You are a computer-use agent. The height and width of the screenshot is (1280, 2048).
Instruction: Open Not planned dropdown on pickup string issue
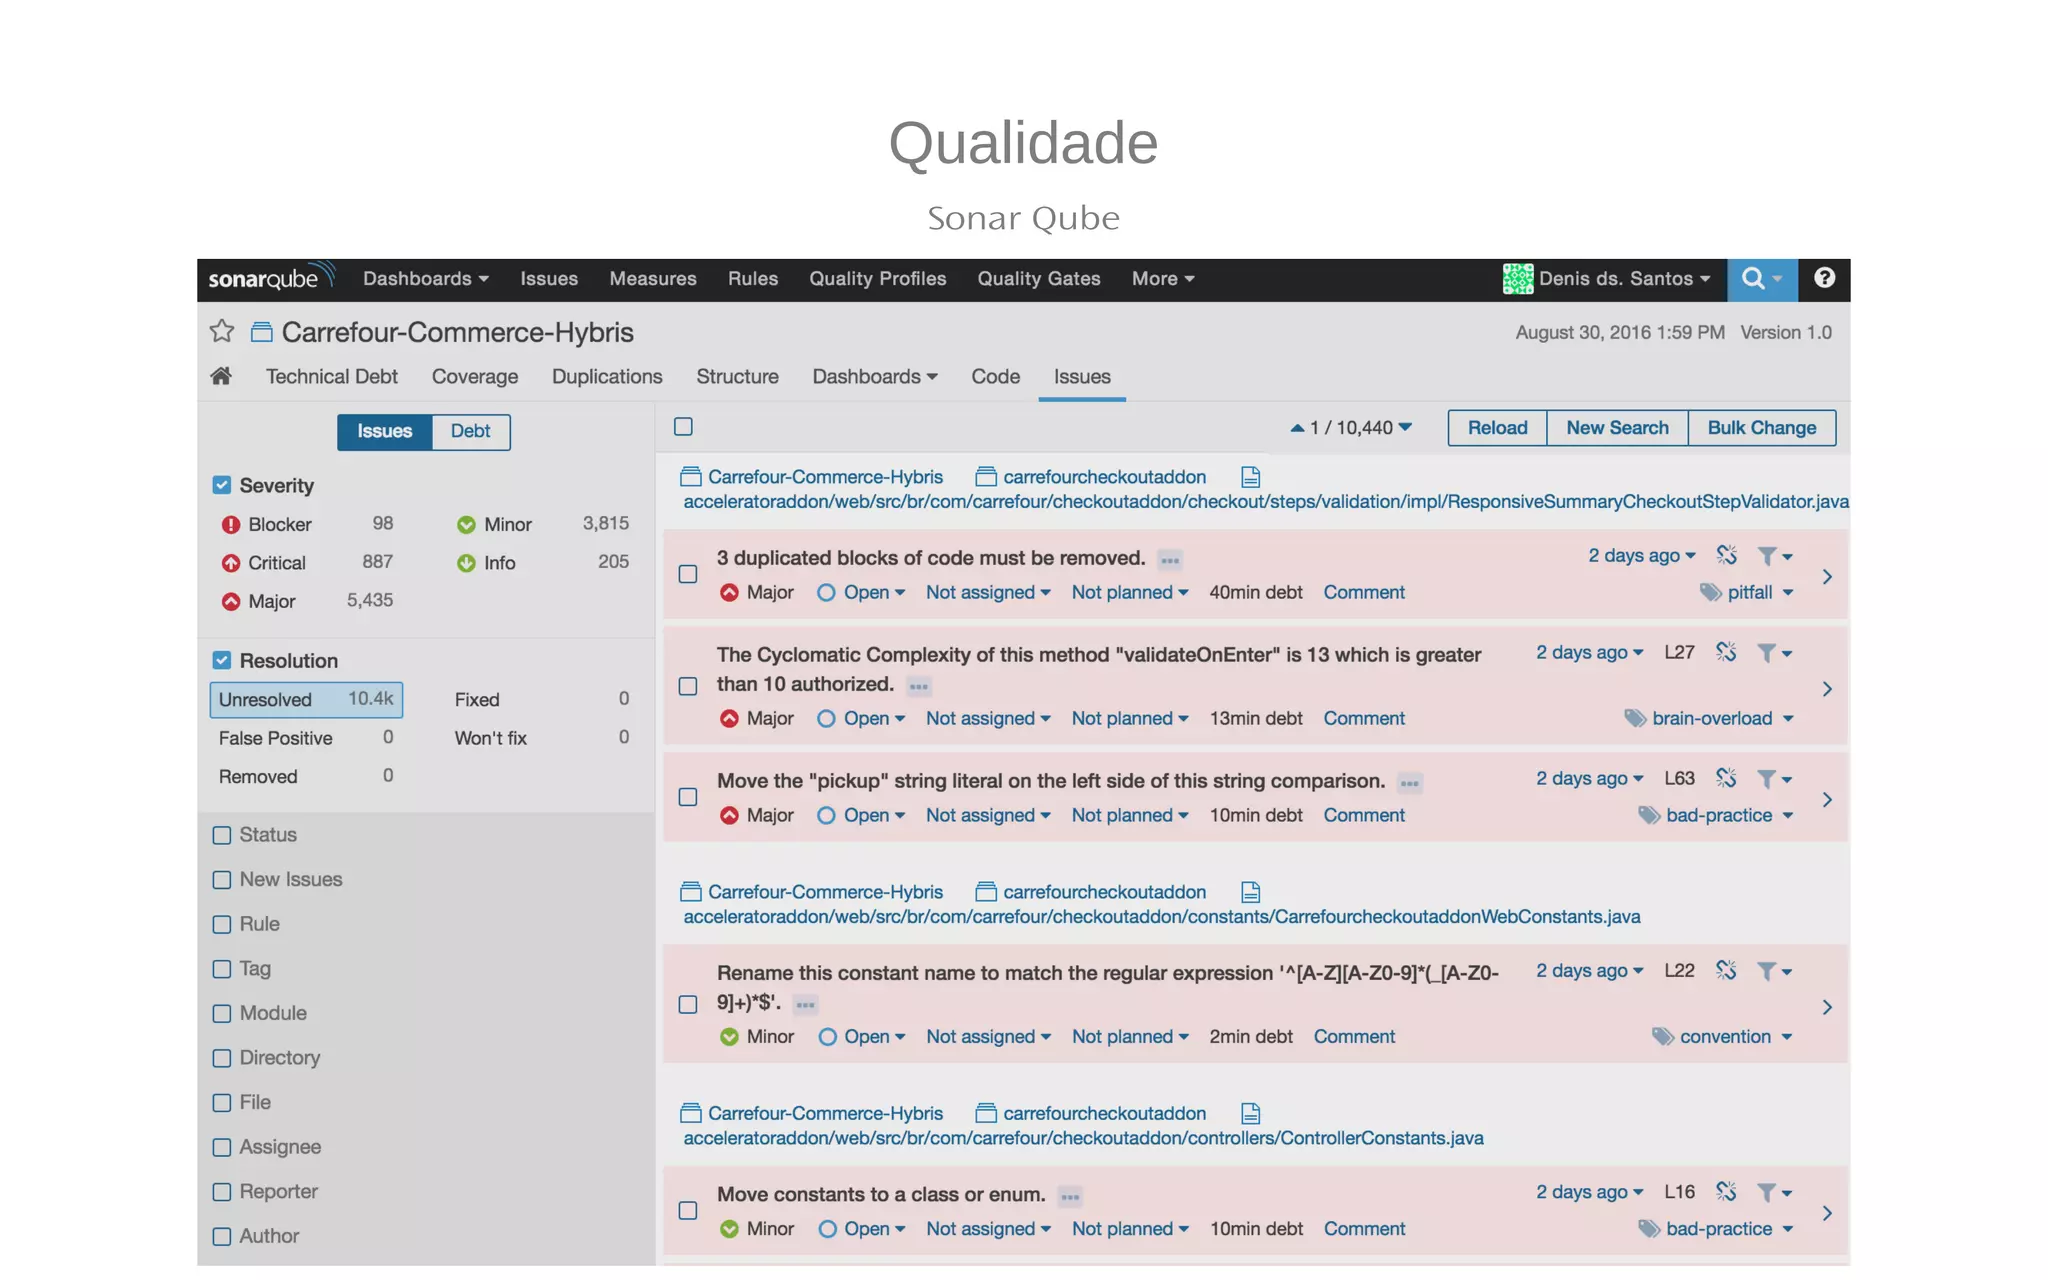[x=1130, y=815]
